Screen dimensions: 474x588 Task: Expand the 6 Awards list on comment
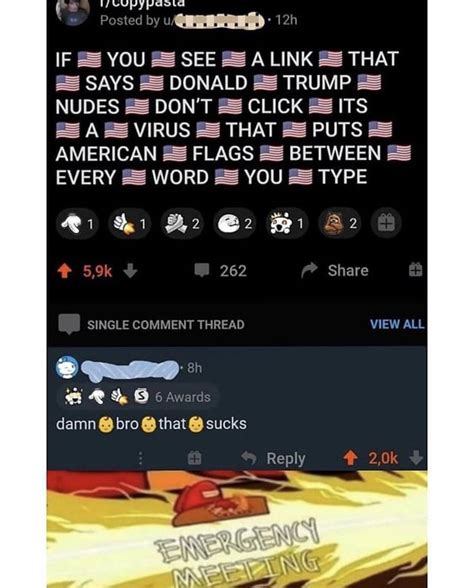coord(137,397)
